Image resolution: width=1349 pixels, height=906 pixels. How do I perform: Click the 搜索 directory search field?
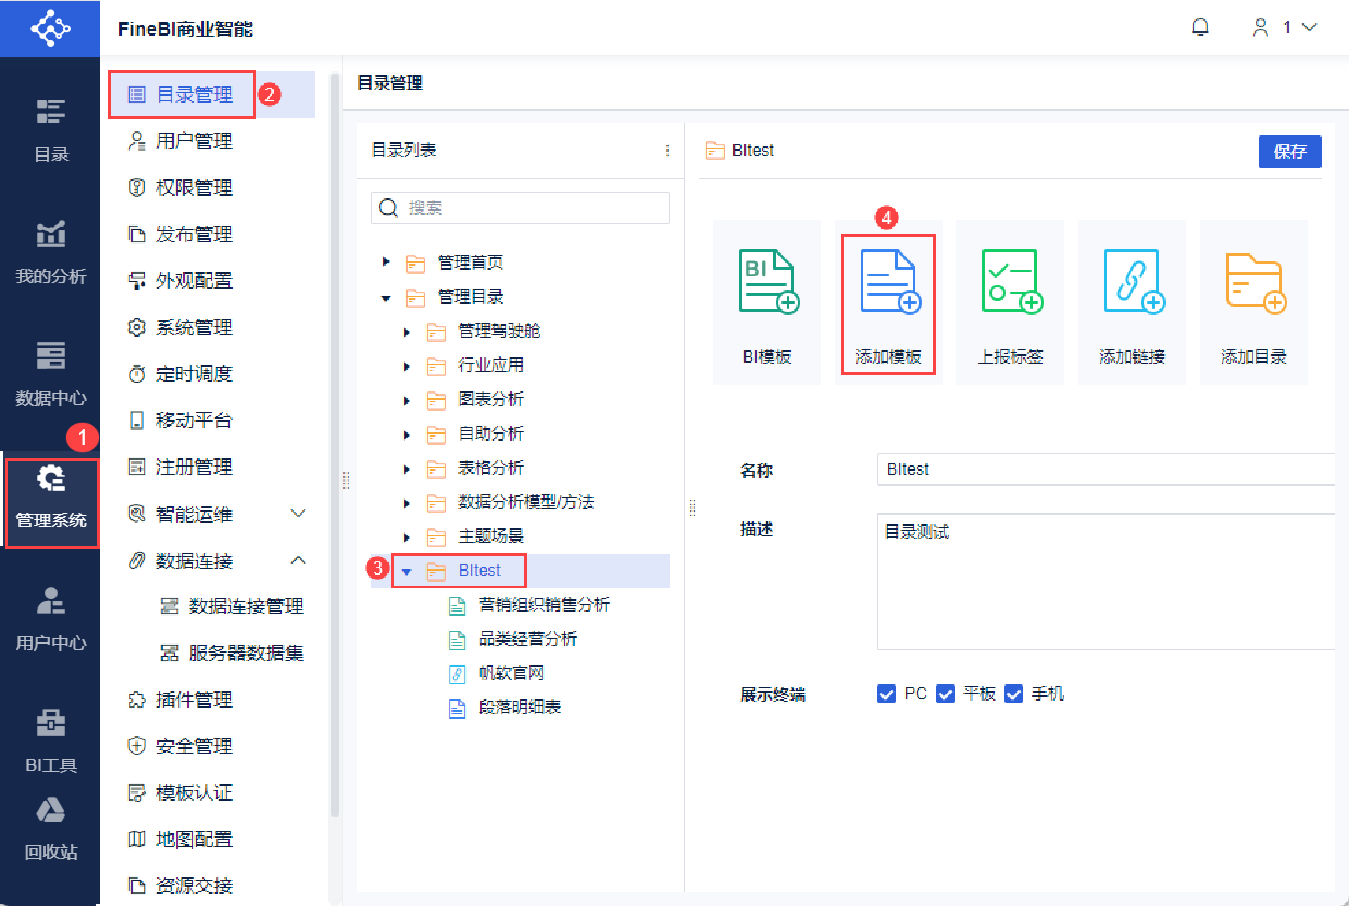click(x=520, y=208)
